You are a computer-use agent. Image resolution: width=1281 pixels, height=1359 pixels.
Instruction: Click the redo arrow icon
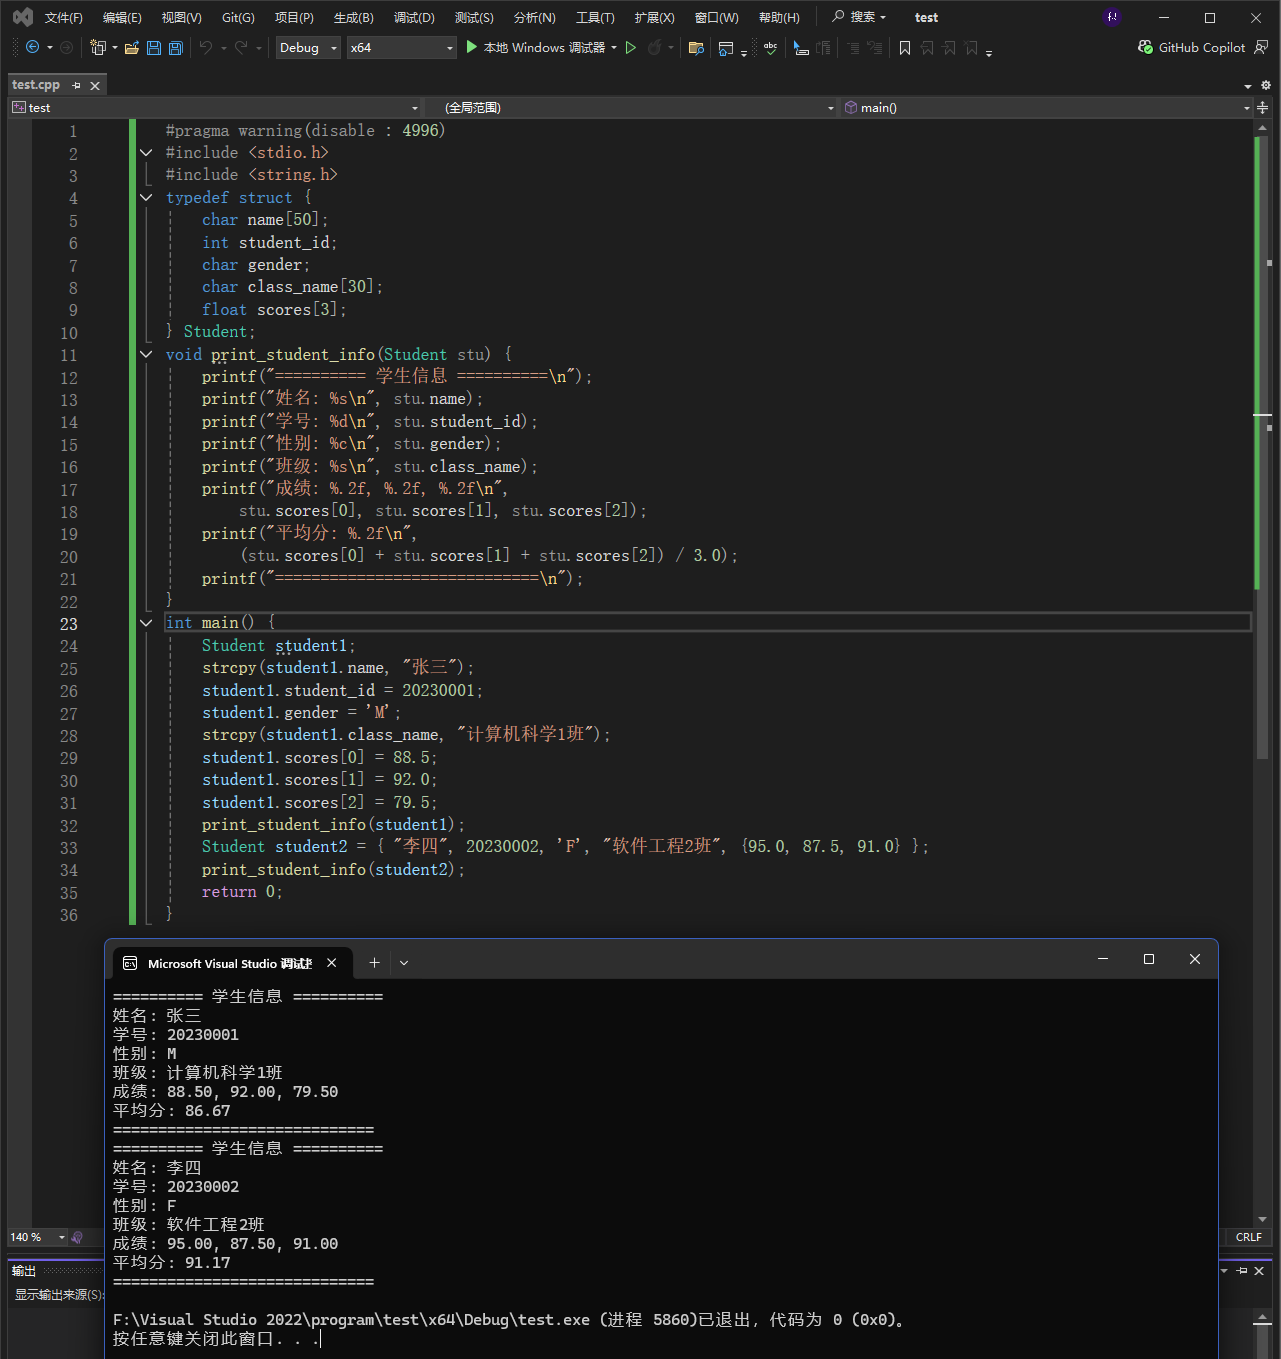coord(241,47)
